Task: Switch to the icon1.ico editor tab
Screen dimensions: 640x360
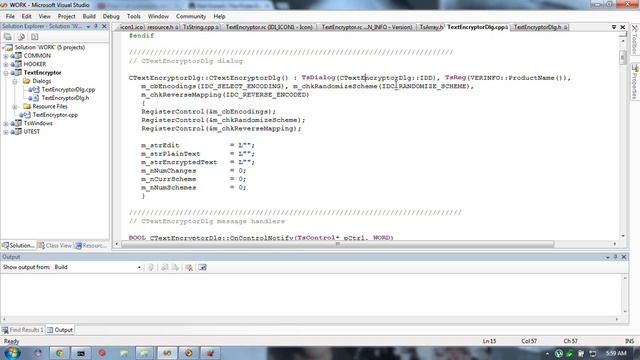Action: pyautogui.click(x=131, y=27)
